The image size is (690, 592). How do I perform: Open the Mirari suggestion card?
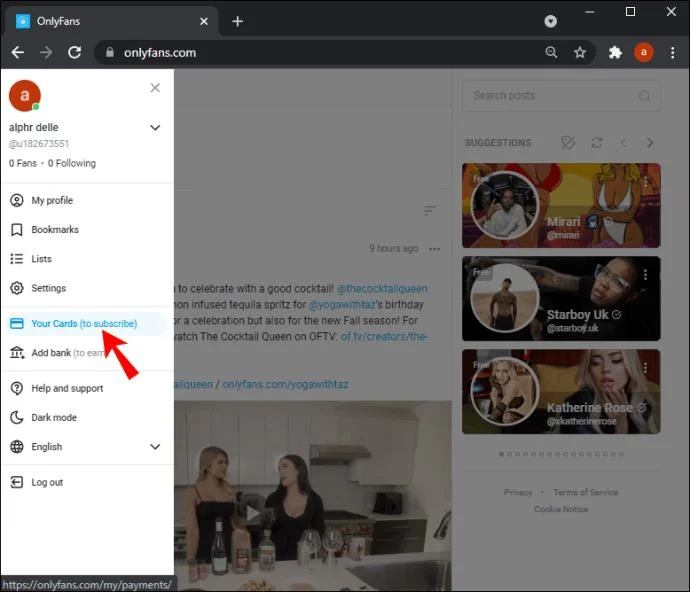click(x=561, y=206)
